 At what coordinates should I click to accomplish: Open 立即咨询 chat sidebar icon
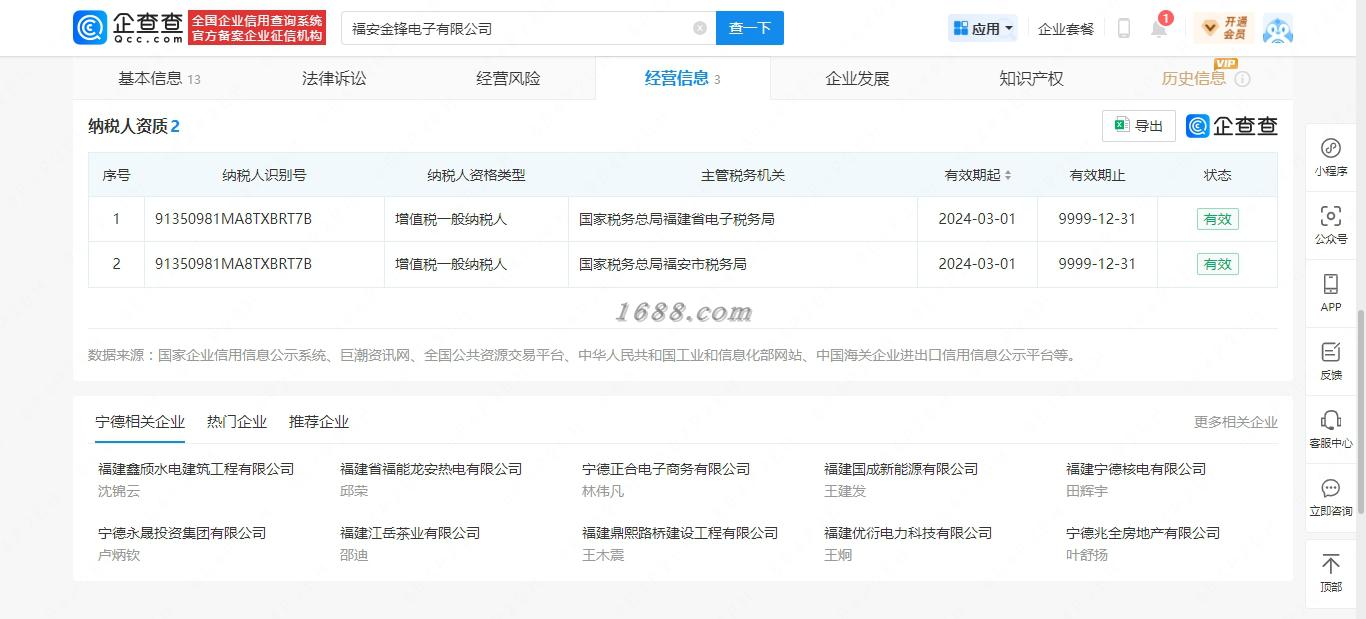[1331, 498]
